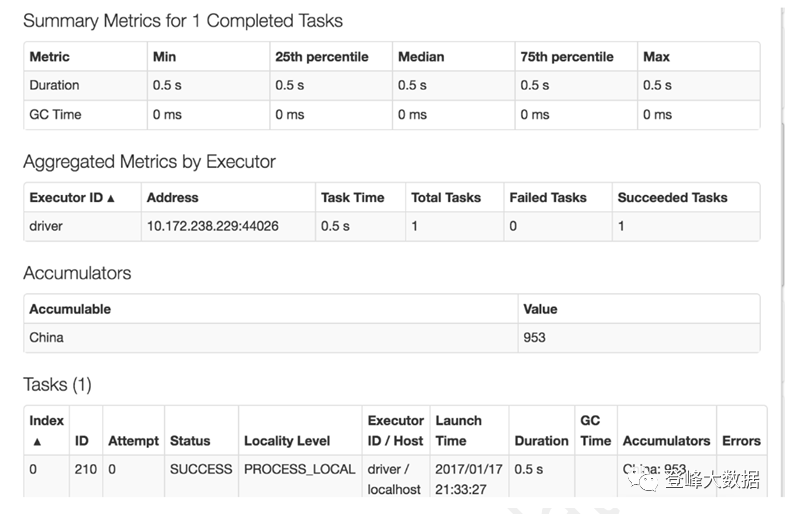Click the PROCESS_LOCAL locality cell
The width and height of the screenshot is (785, 514).
click(x=299, y=469)
